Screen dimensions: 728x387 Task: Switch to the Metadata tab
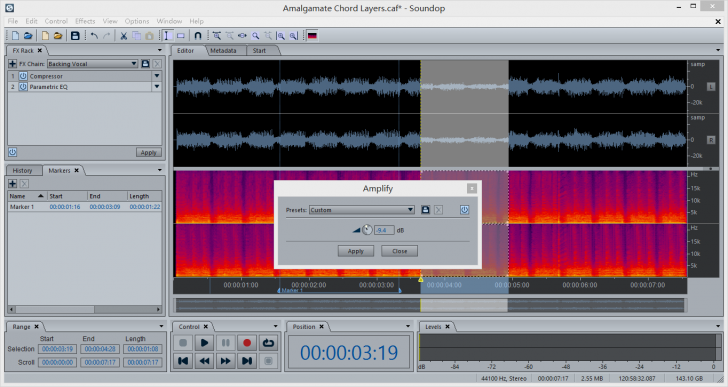(223, 51)
